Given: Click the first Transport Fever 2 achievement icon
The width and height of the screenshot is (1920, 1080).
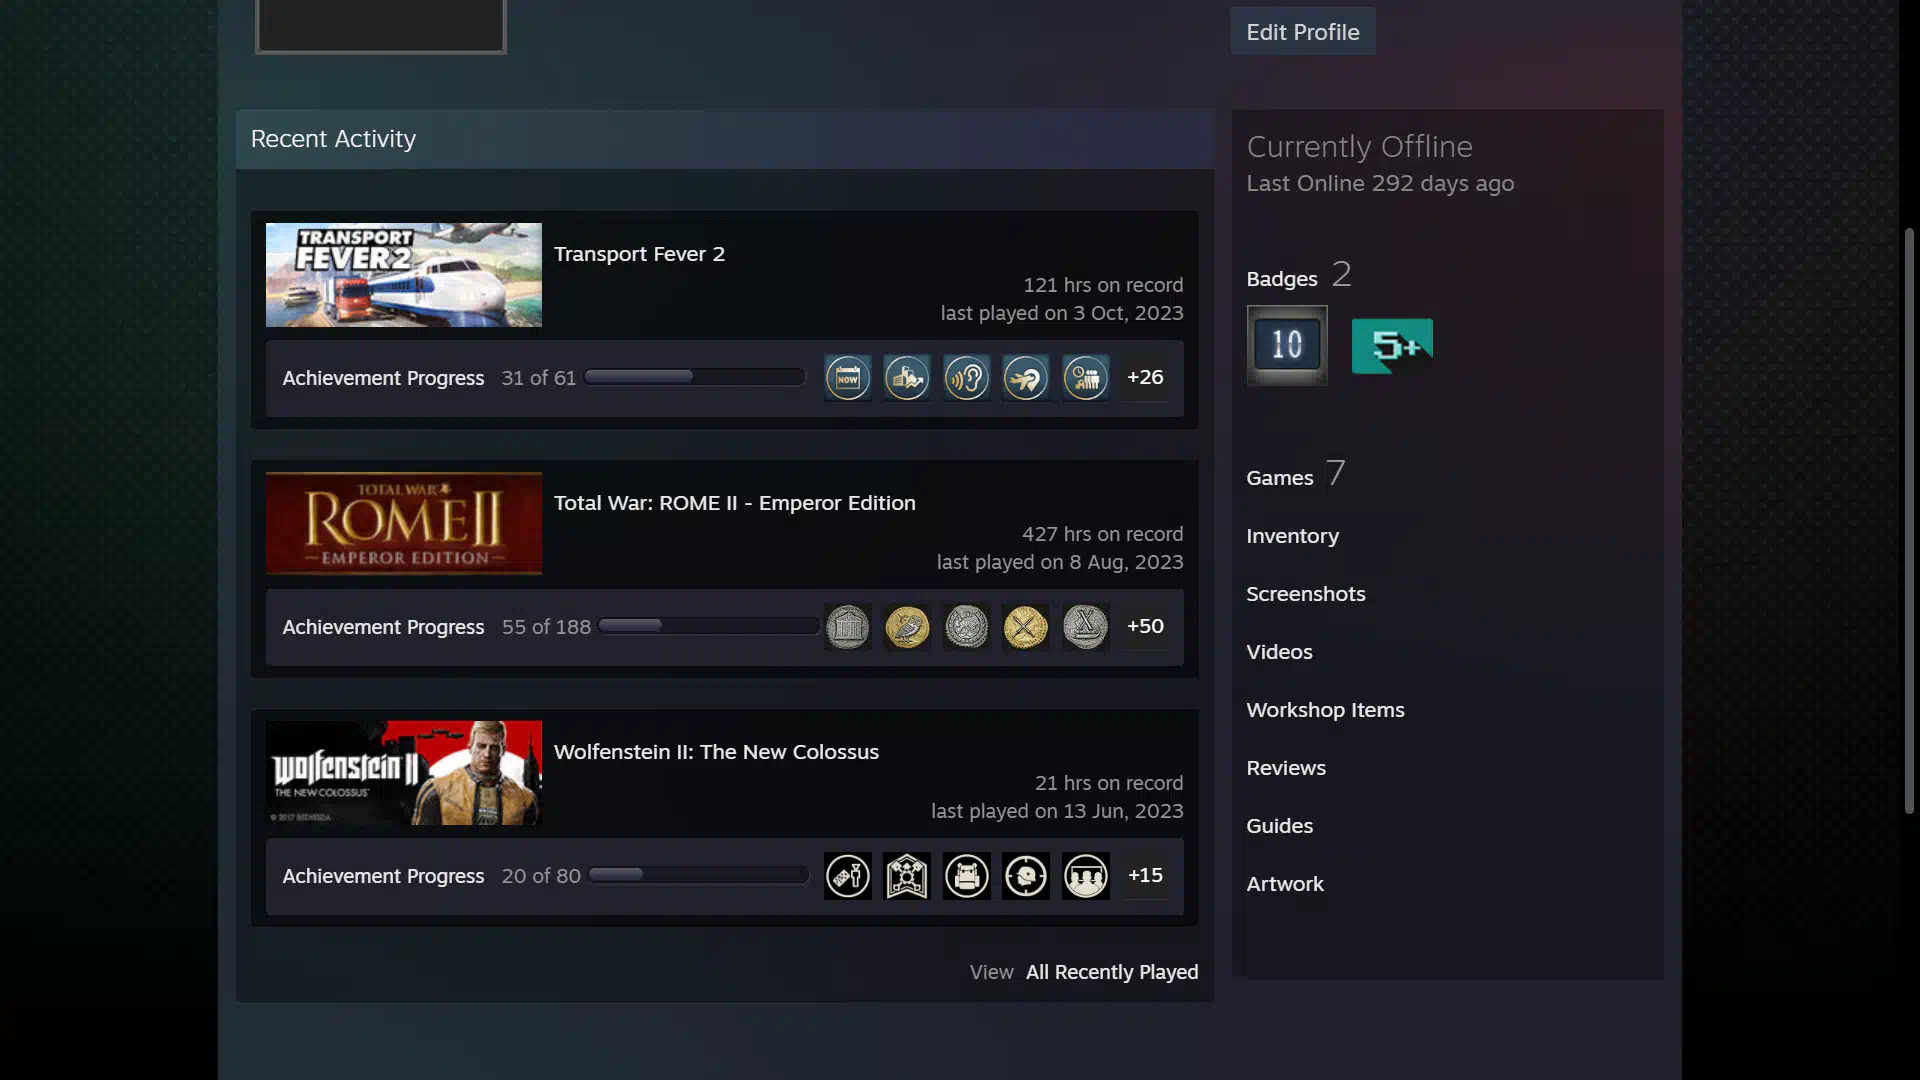Looking at the screenshot, I should pyautogui.click(x=847, y=378).
